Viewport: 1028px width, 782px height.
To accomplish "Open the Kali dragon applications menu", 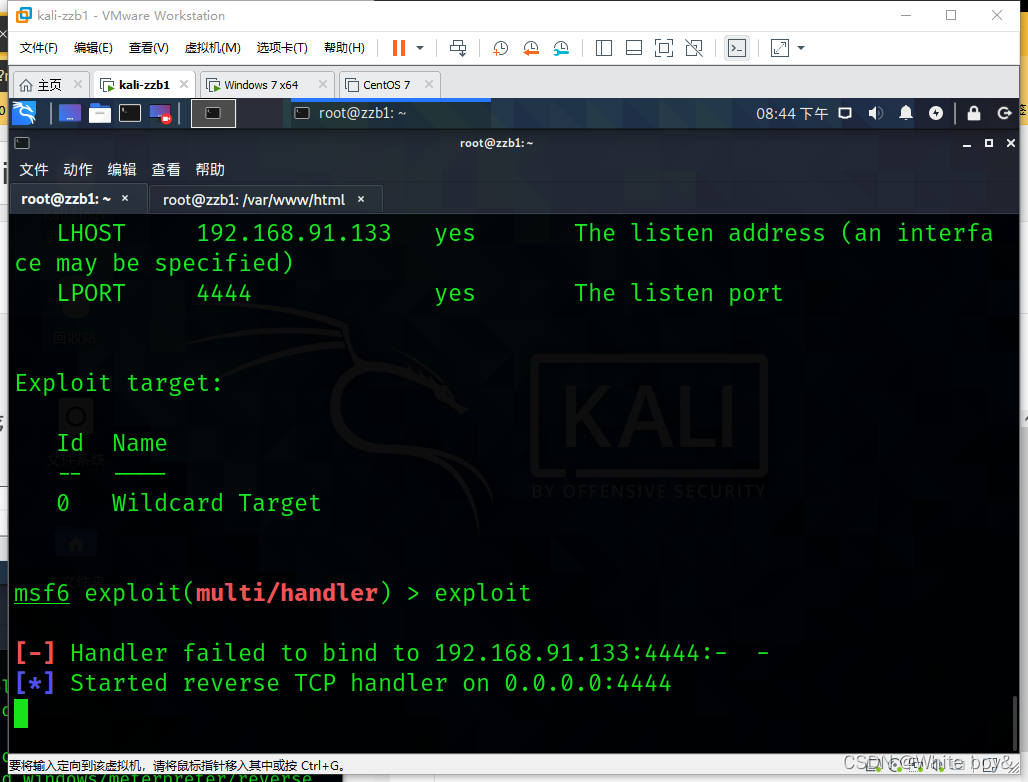I will [x=24, y=113].
